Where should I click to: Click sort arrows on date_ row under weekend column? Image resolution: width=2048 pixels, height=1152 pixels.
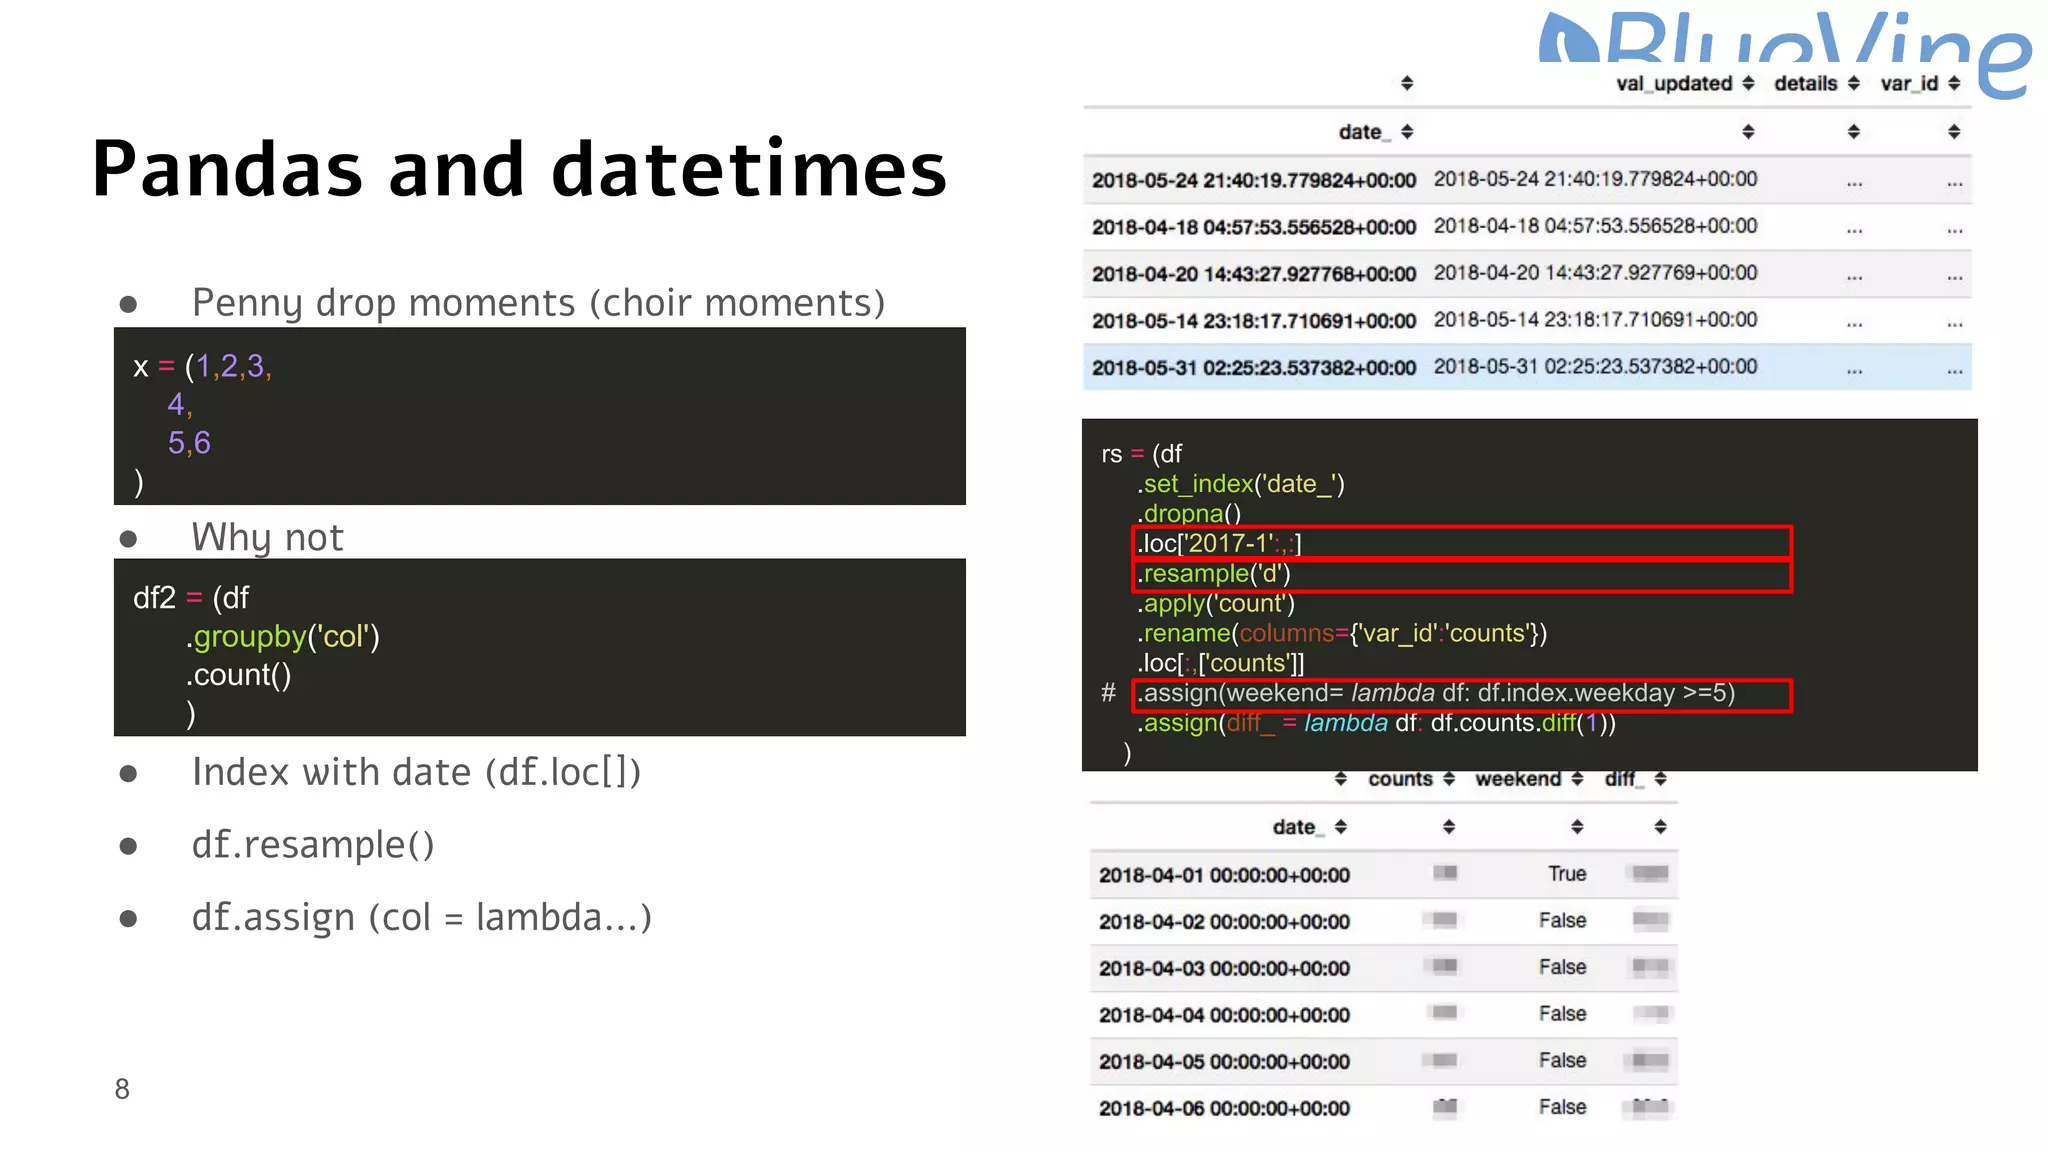click(1577, 827)
